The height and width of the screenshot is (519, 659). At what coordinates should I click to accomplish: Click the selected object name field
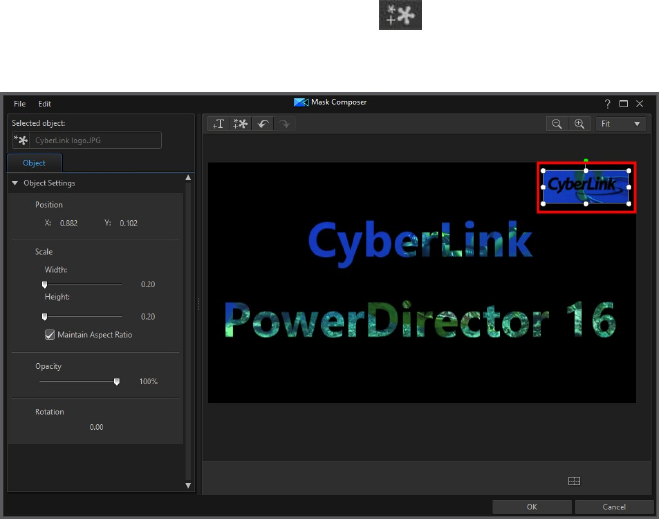pyautogui.click(x=95, y=140)
